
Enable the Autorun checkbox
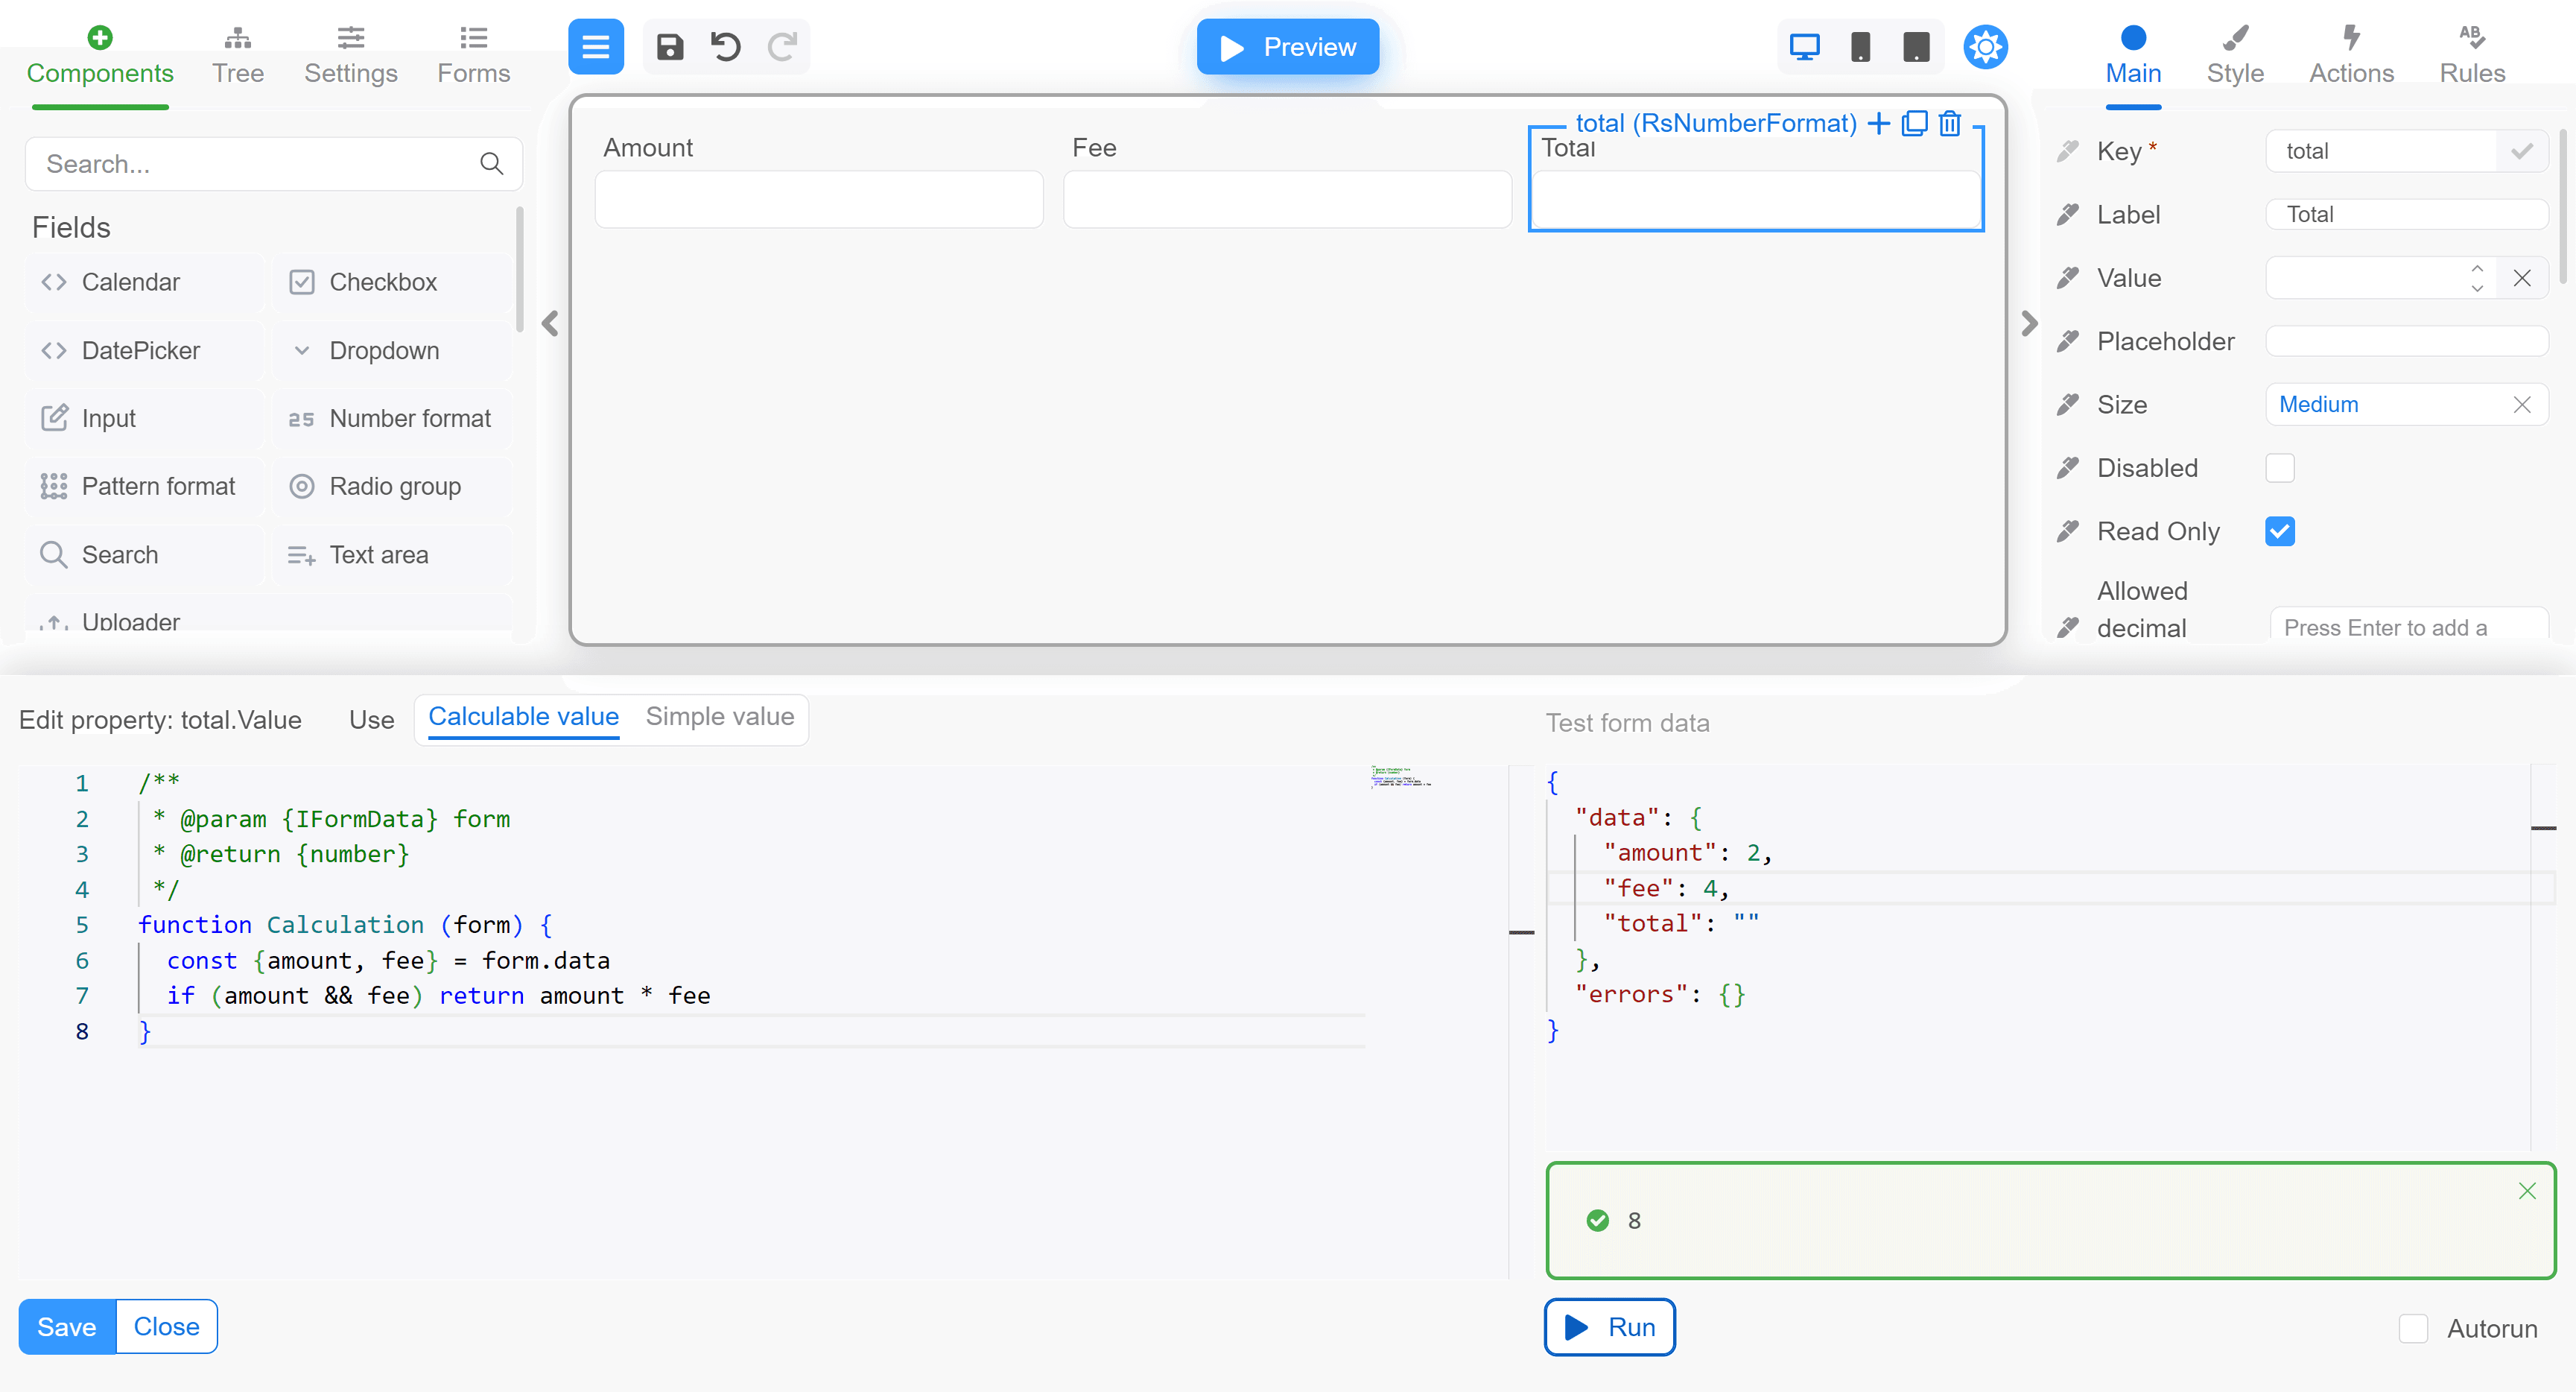(2413, 1328)
